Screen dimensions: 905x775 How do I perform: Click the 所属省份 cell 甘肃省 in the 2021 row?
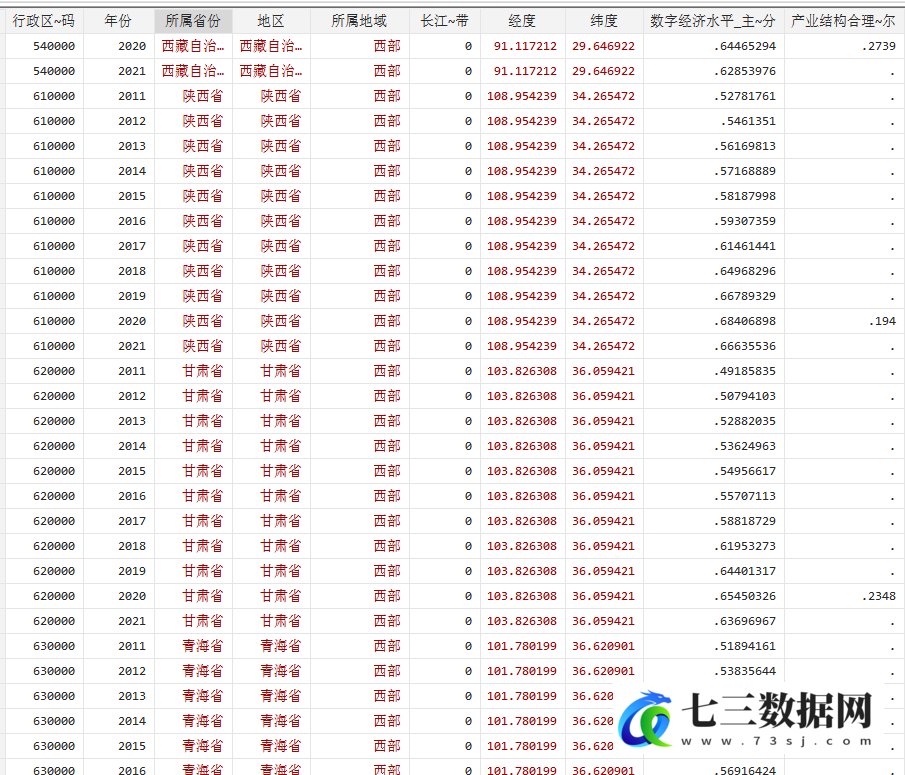203,622
